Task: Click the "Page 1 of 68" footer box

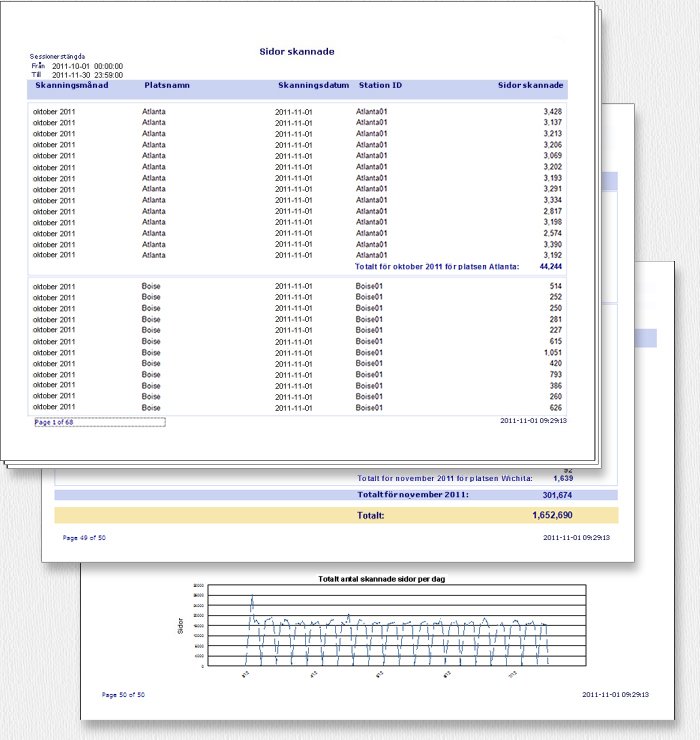Action: (98, 422)
